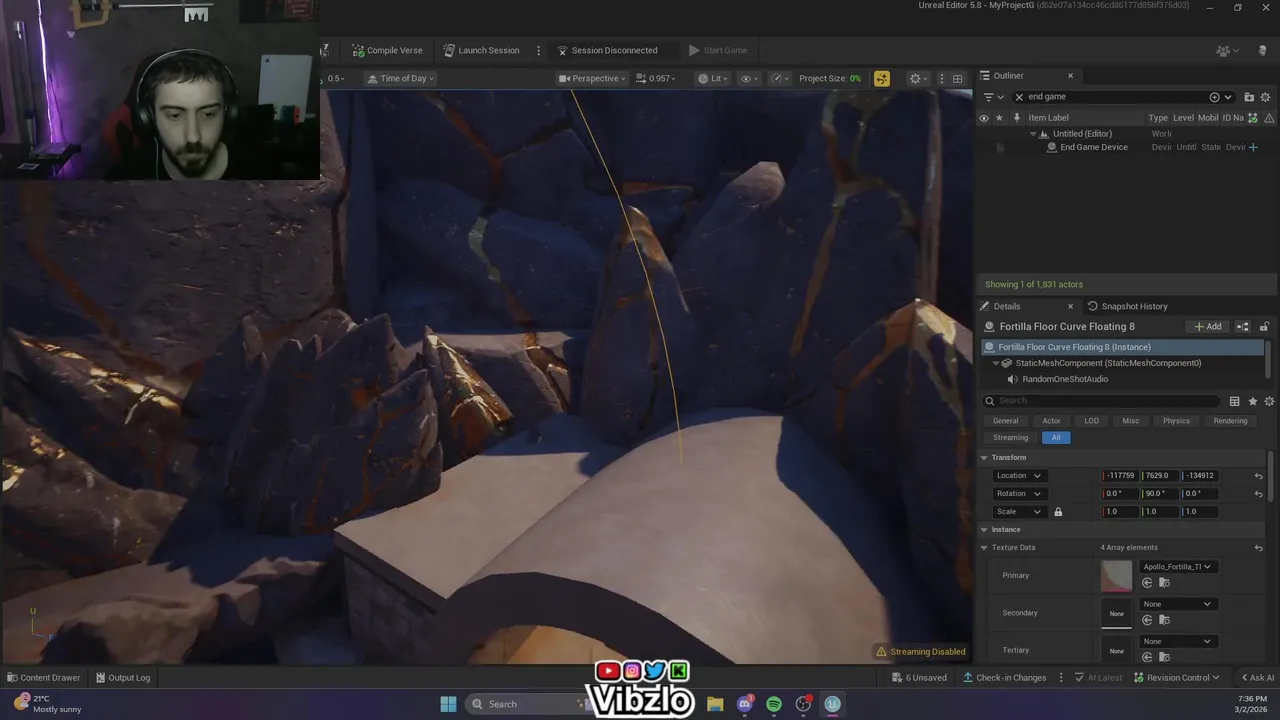Open Snapshot History tab

1128,306
